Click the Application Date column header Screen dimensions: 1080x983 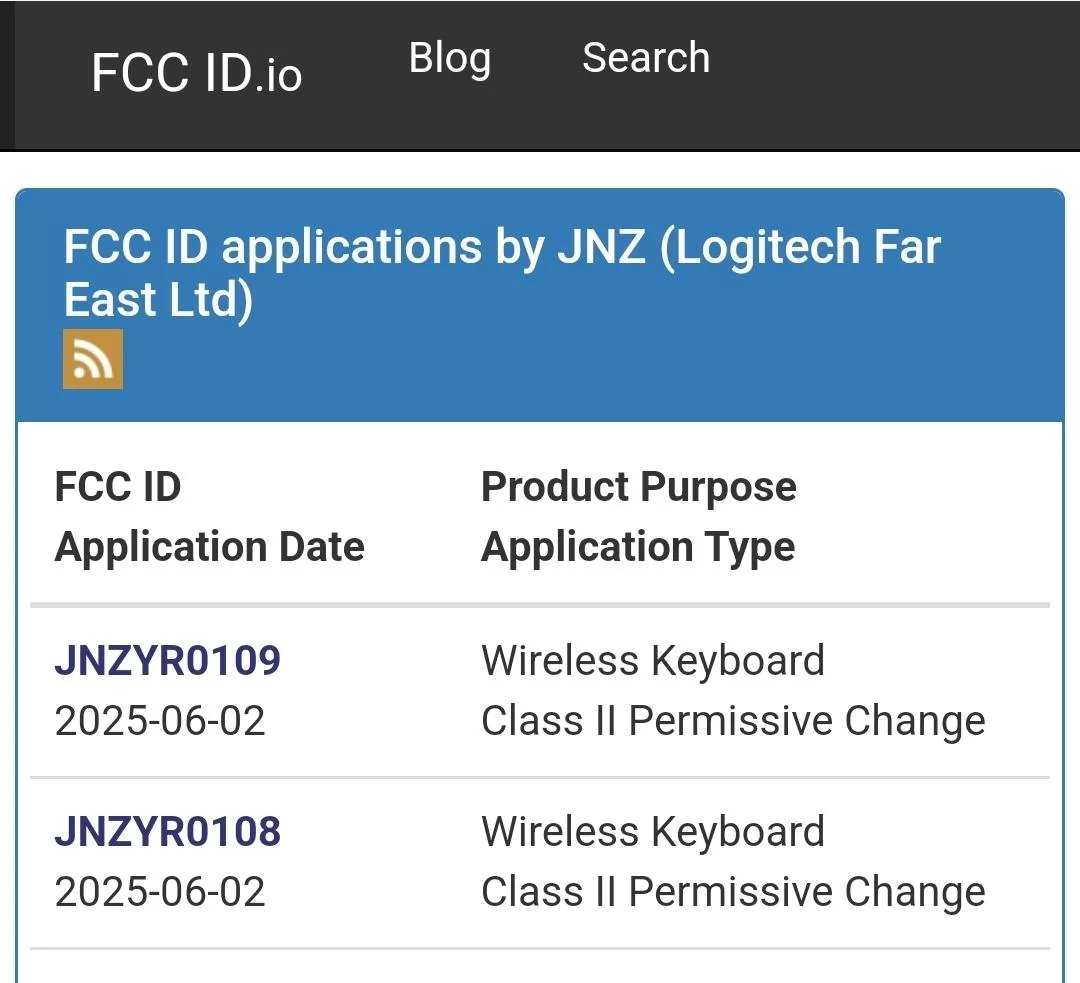(x=209, y=547)
